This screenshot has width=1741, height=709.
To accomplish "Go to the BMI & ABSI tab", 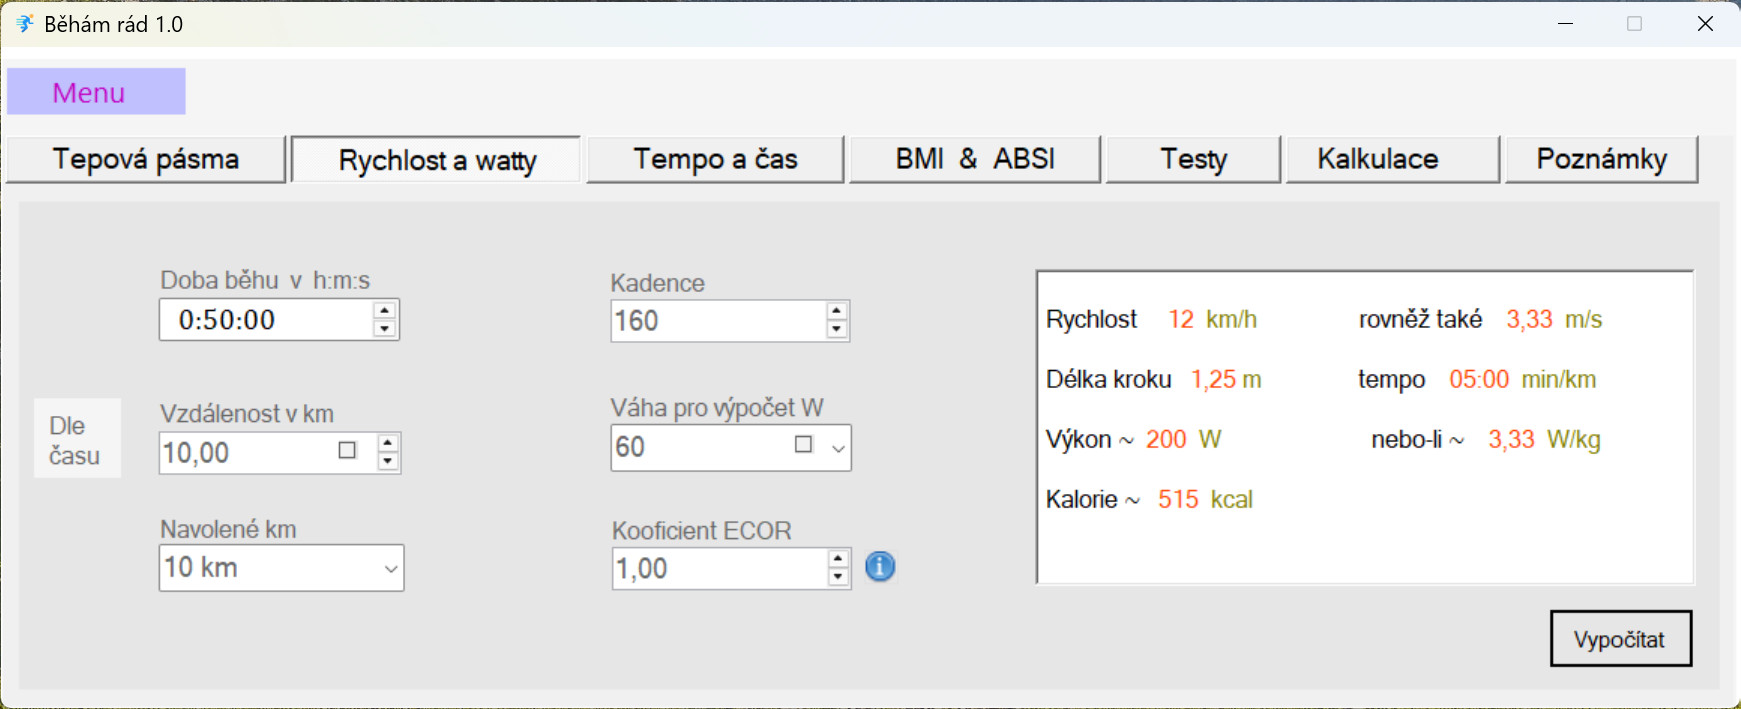I will [975, 160].
